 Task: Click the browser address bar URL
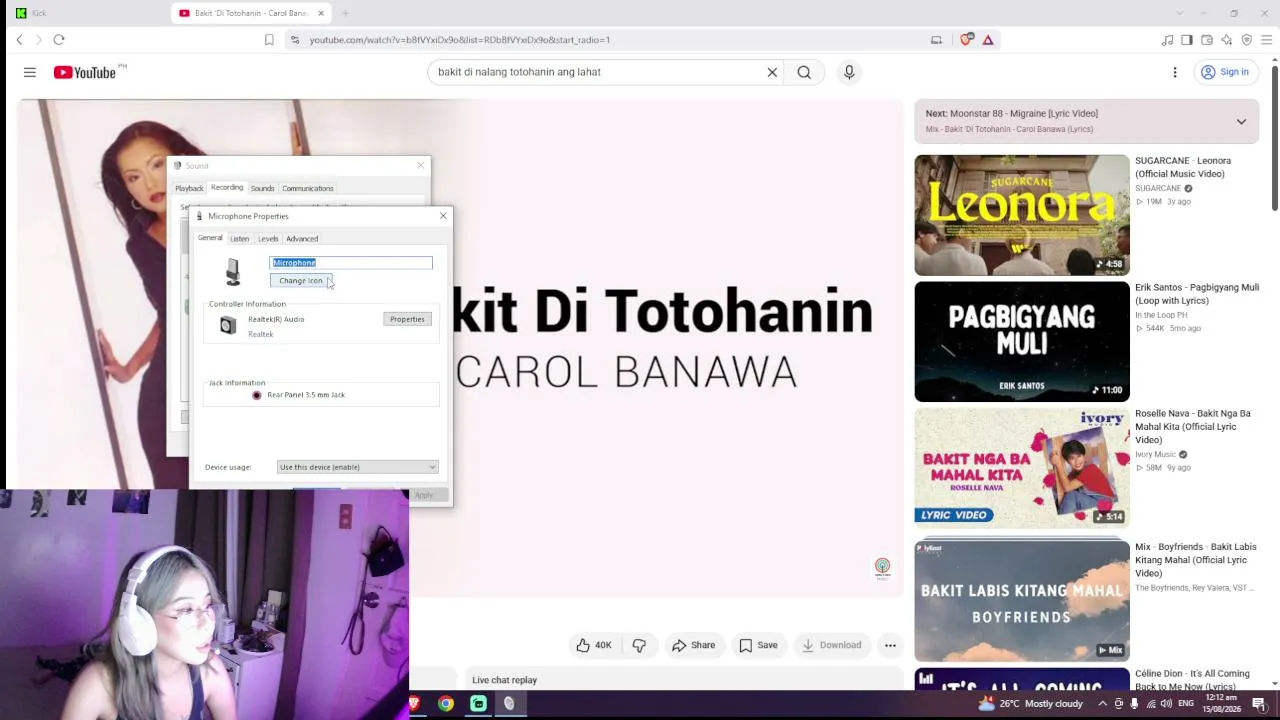[x=460, y=40]
